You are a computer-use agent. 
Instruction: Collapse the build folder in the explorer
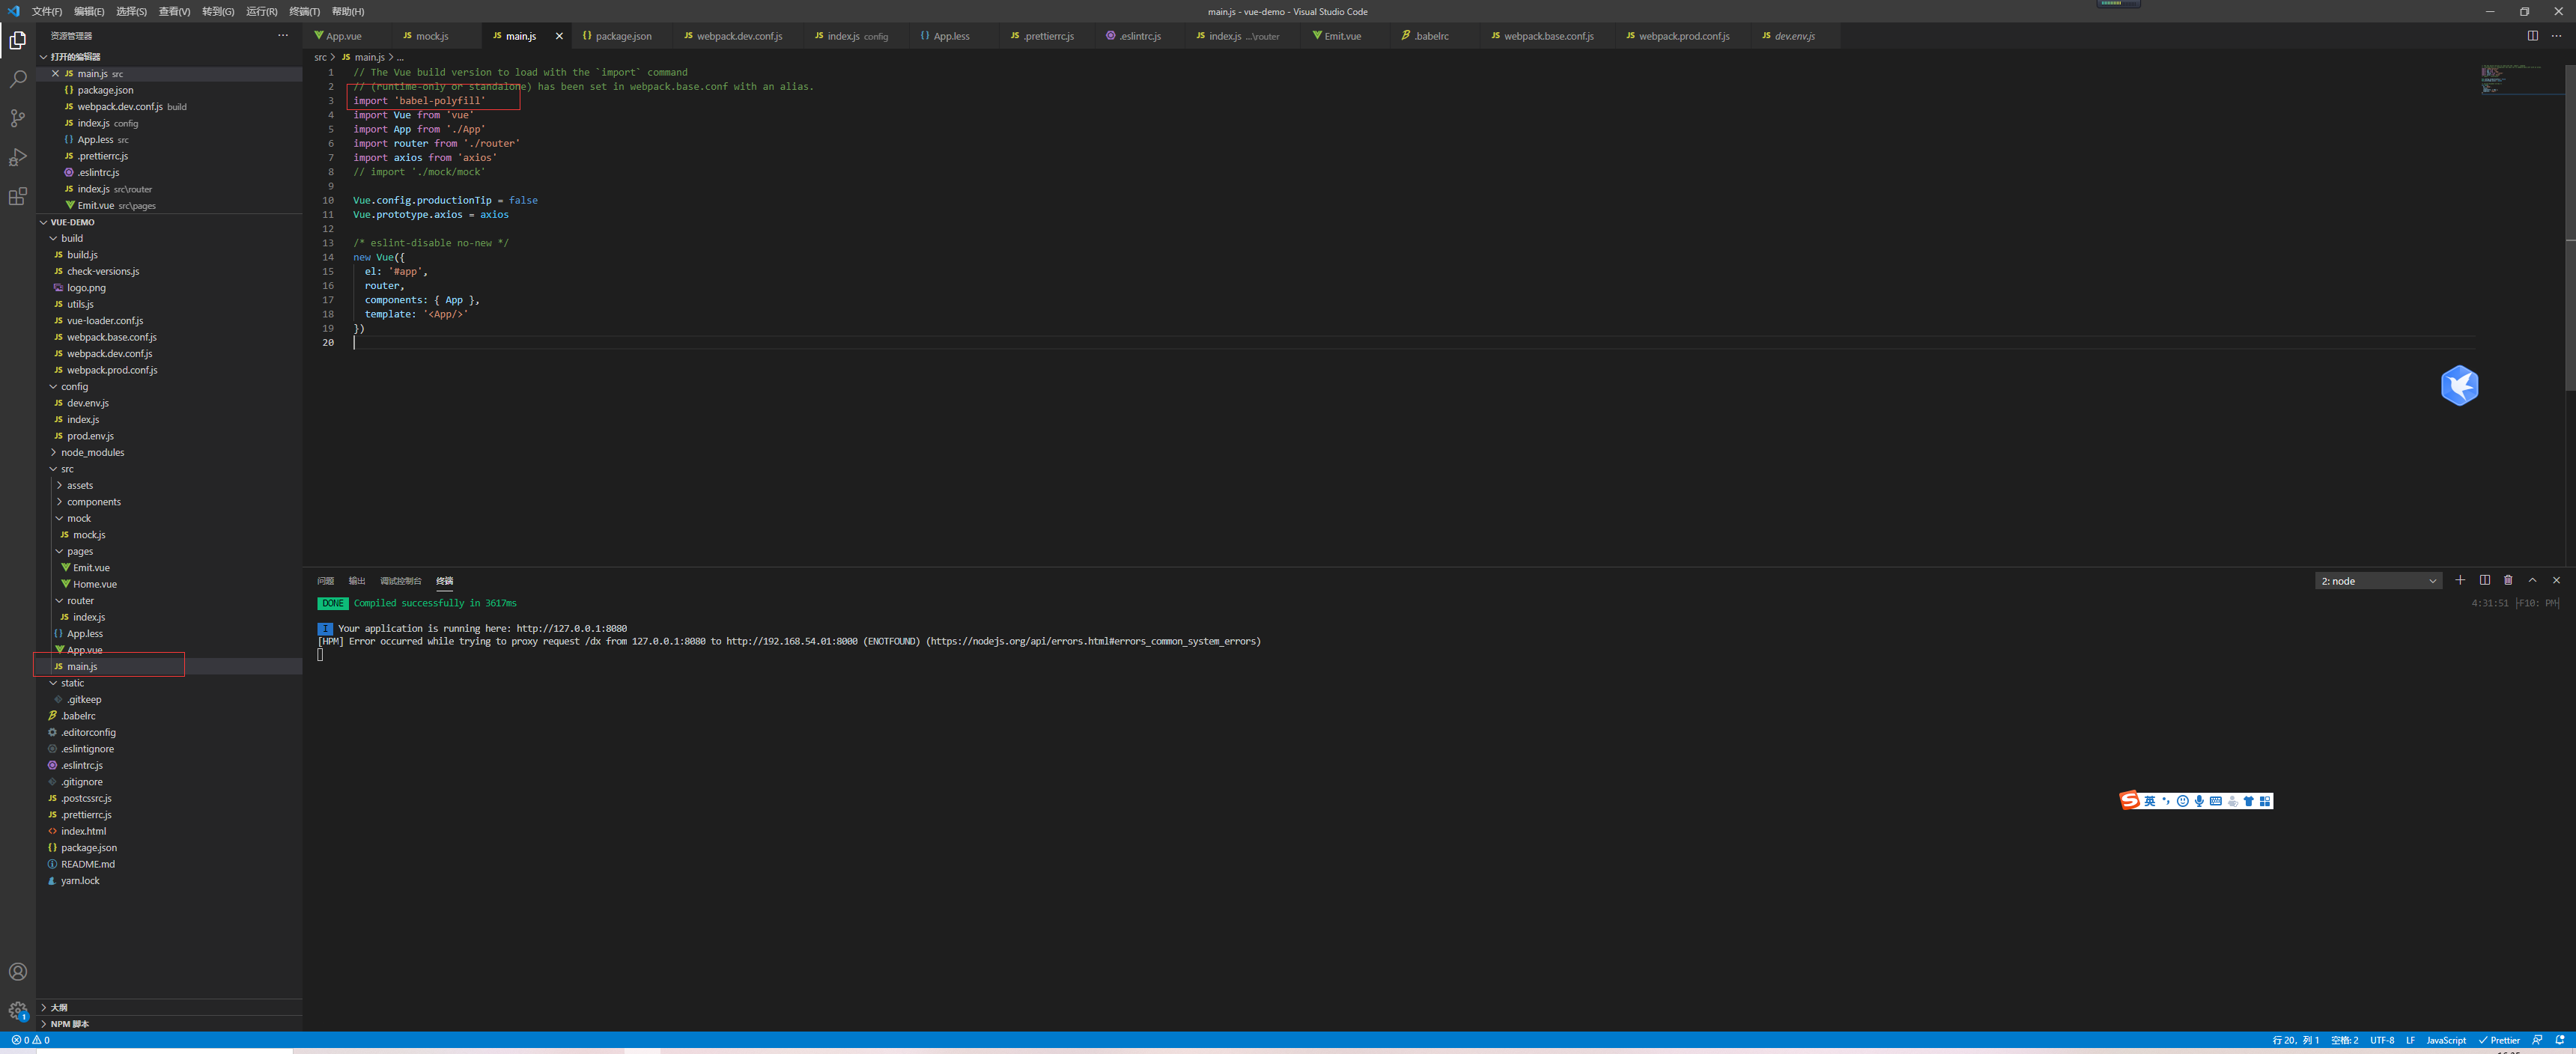click(x=71, y=238)
